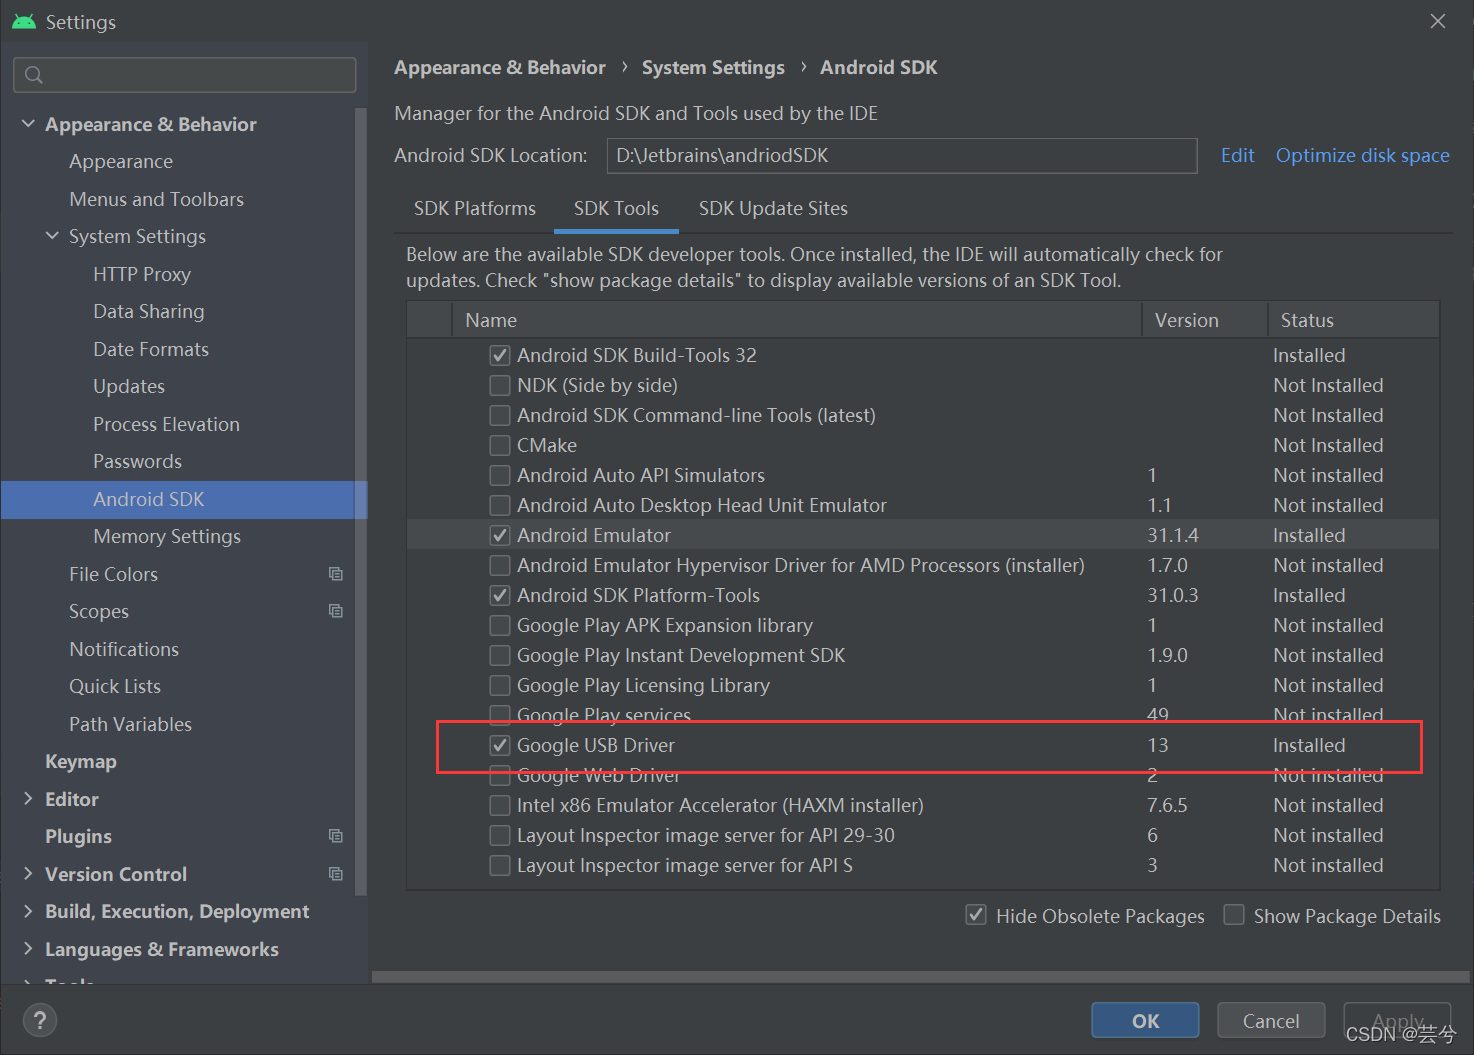Tick the CMake checkbox
Screen dimensions: 1474x1055
coord(500,445)
